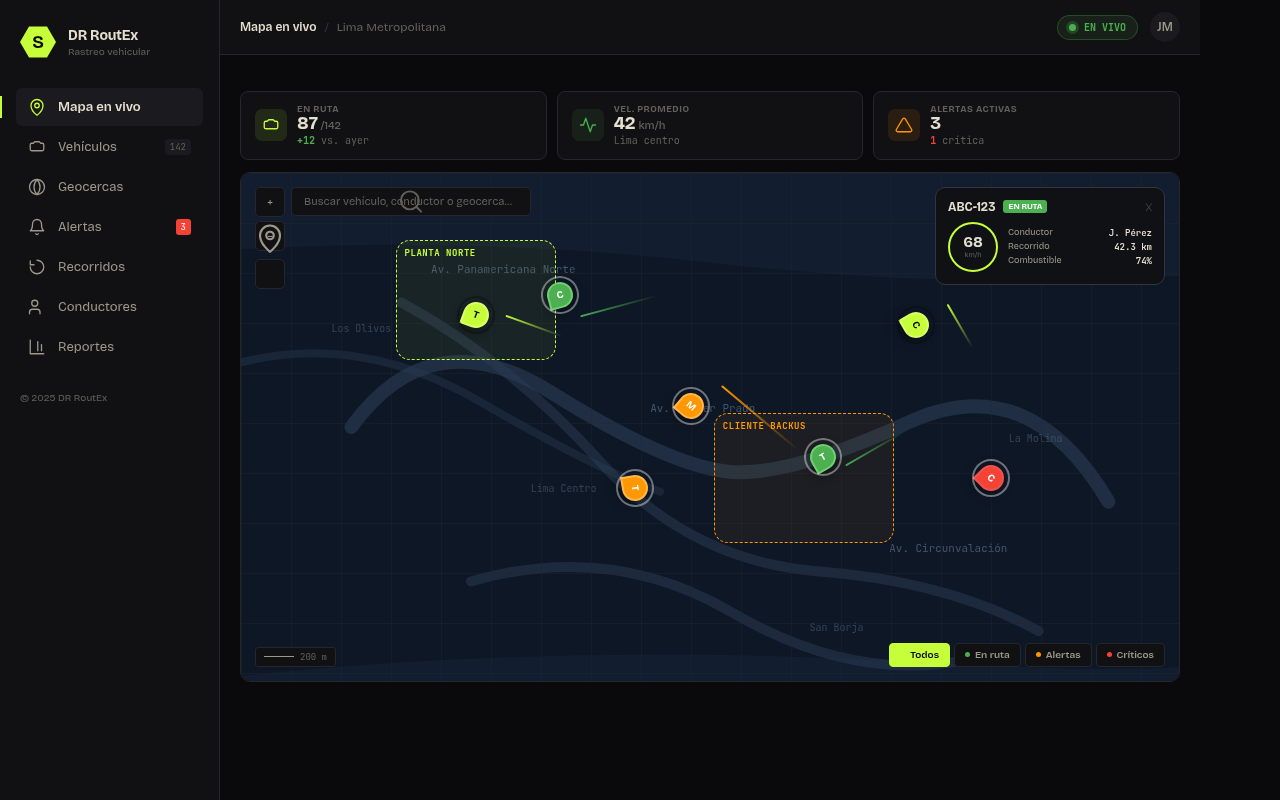Click the Conductores person icon
Image resolution: width=1280 pixels, height=800 pixels.
tap(37, 307)
